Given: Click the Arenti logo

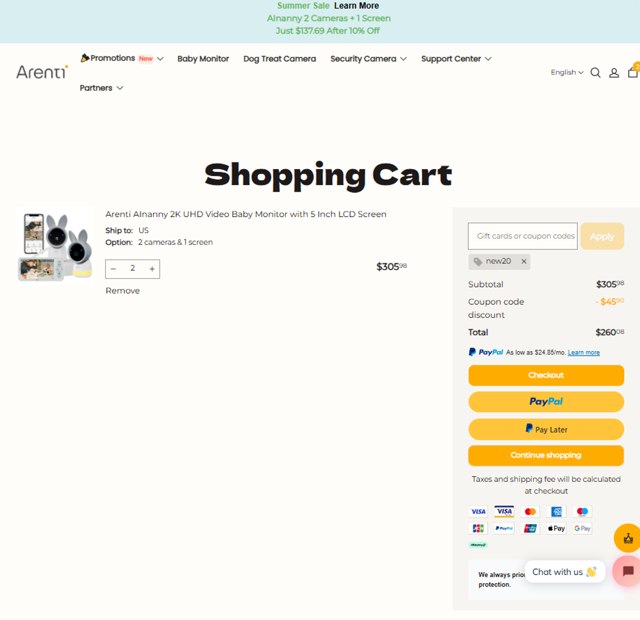Looking at the screenshot, I should 42,72.
